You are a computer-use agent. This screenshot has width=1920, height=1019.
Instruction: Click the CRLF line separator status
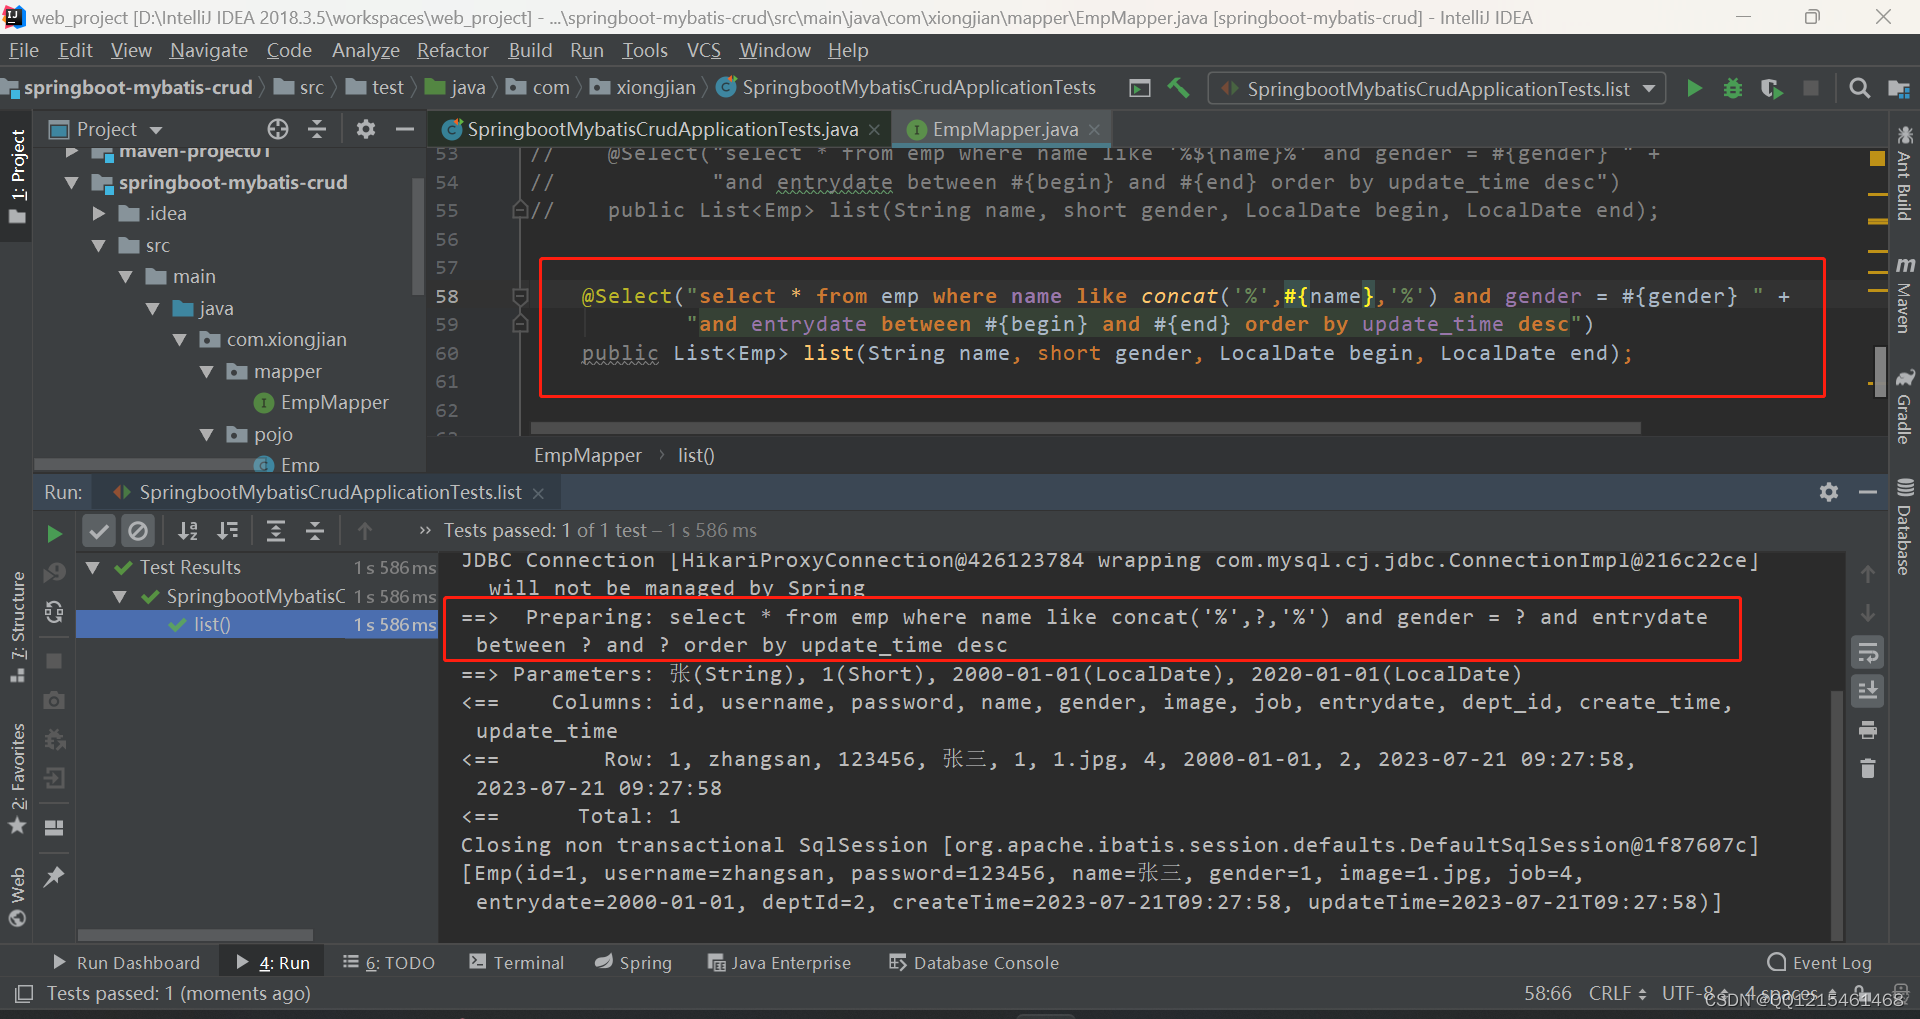tap(1617, 993)
